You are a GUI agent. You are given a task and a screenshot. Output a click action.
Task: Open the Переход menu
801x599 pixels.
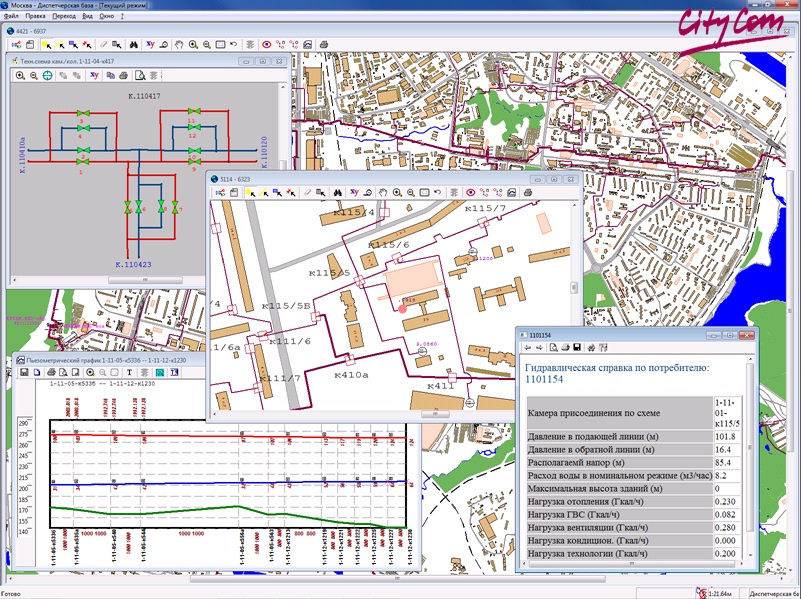click(64, 16)
